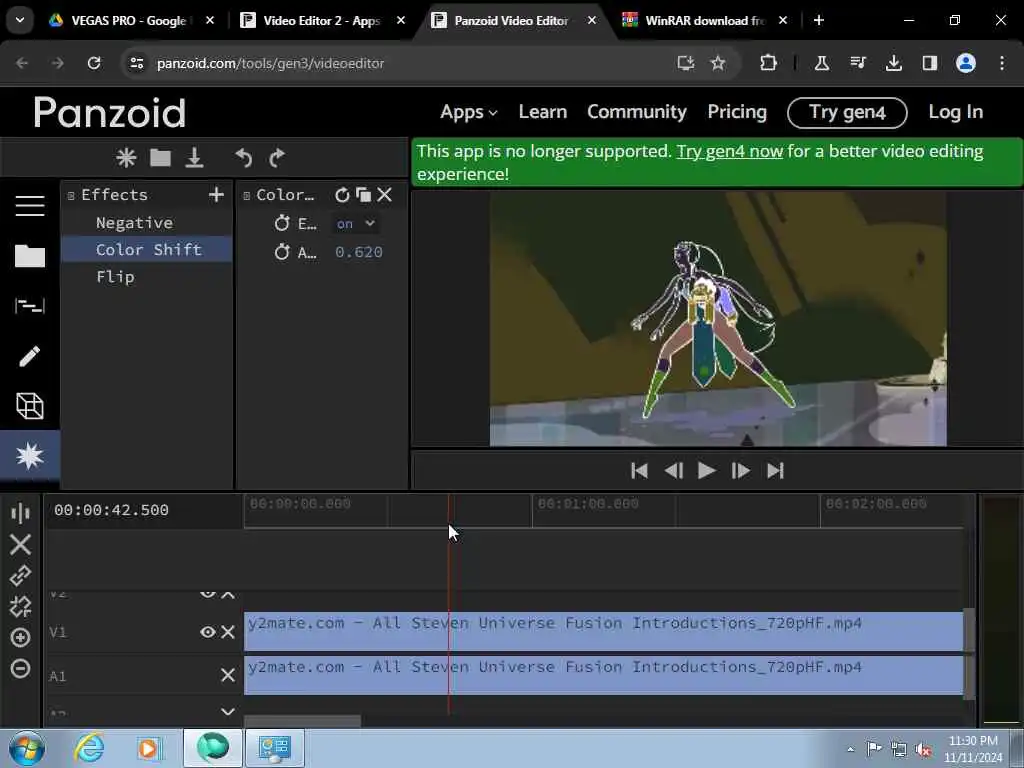Jump to the start of the video
This screenshot has height=768, width=1024.
point(639,471)
